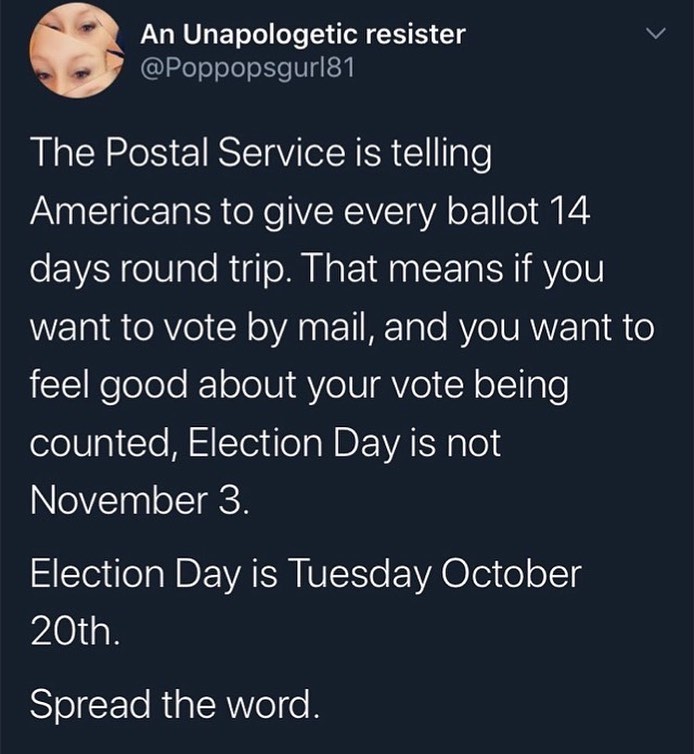The image size is (694, 754).
Task: Select the '20th.' text
Action: [75, 632]
